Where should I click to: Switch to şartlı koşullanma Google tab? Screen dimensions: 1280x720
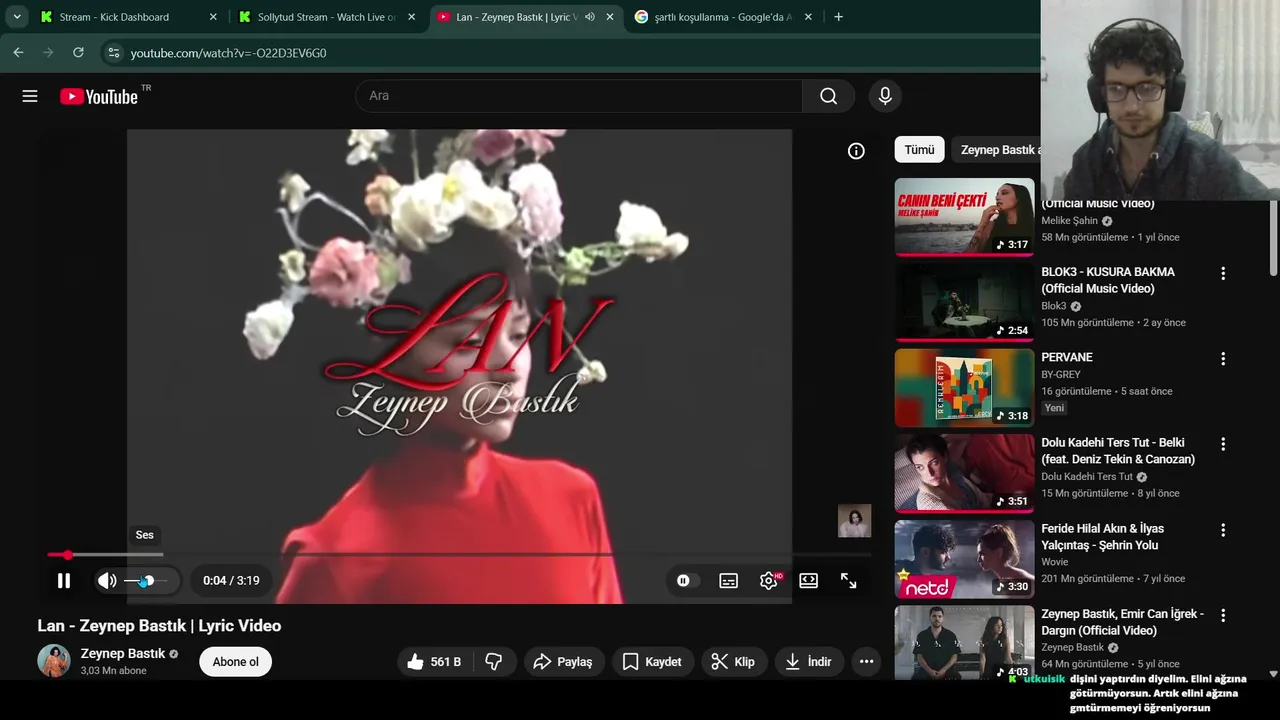(725, 17)
